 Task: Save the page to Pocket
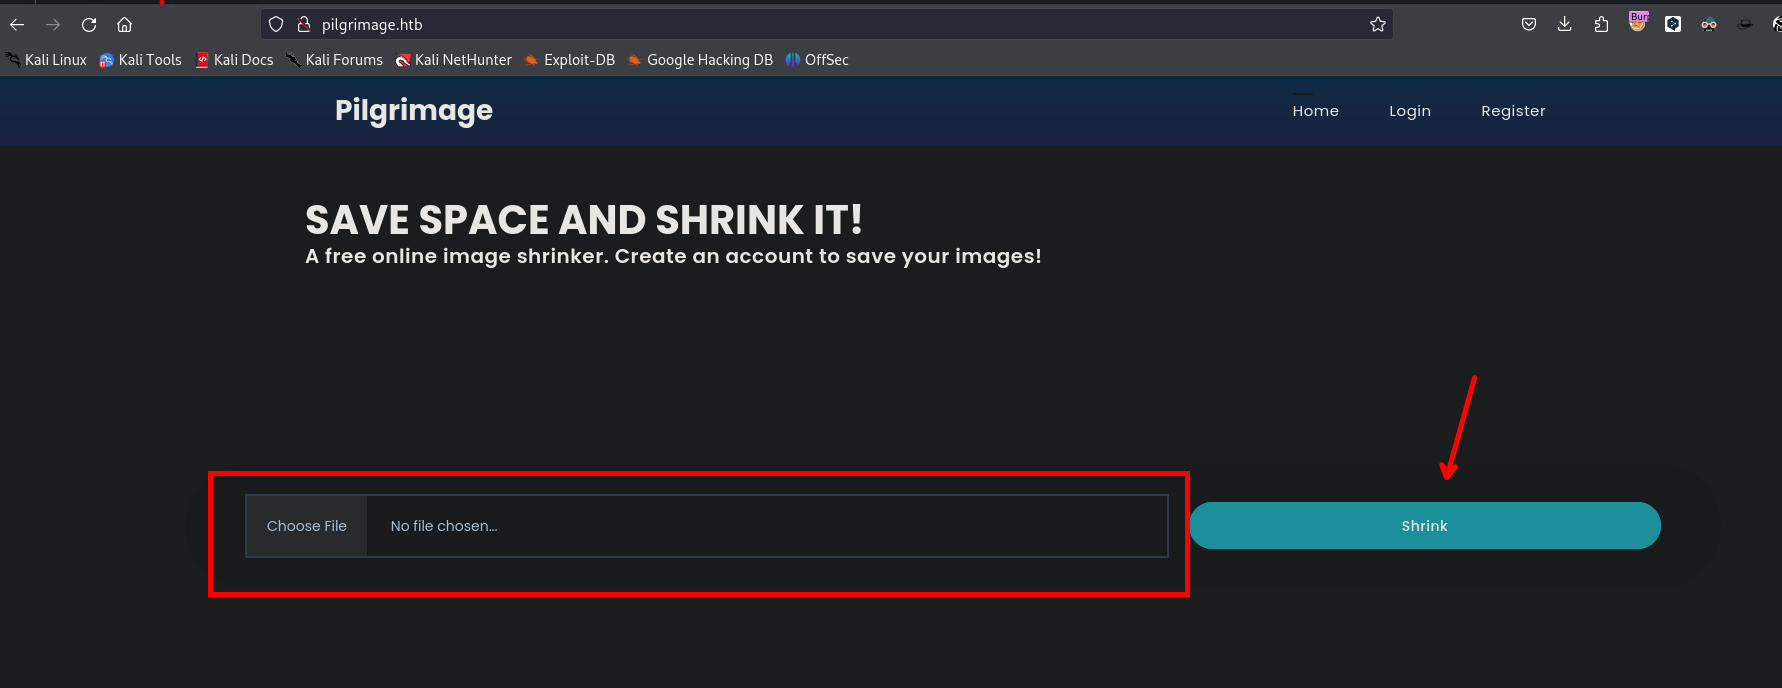click(1529, 25)
